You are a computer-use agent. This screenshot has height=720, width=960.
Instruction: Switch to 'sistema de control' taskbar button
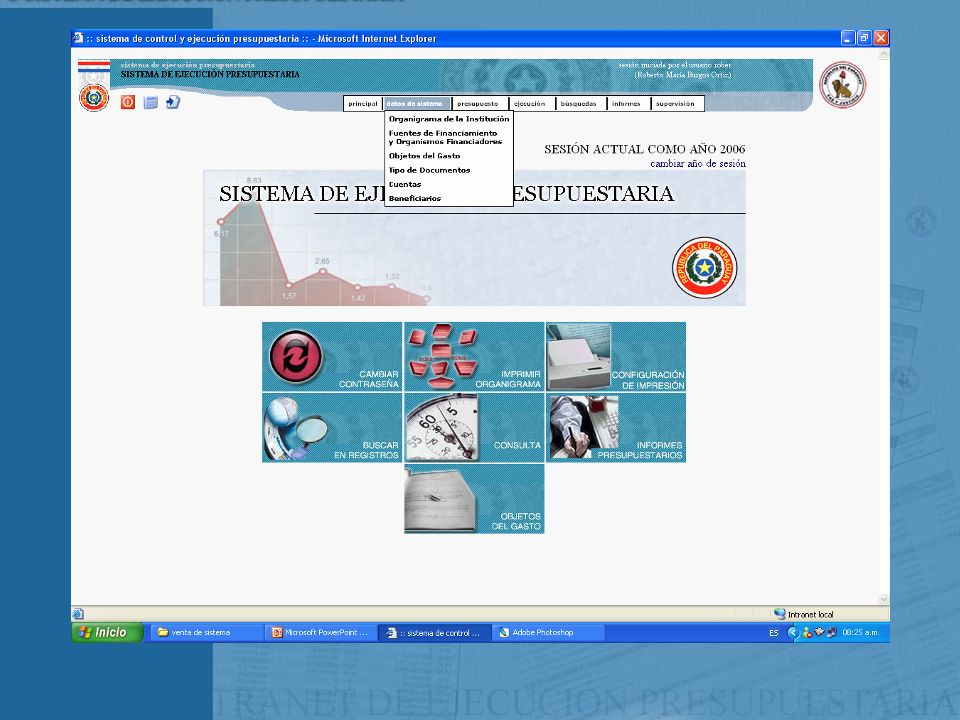pos(434,632)
